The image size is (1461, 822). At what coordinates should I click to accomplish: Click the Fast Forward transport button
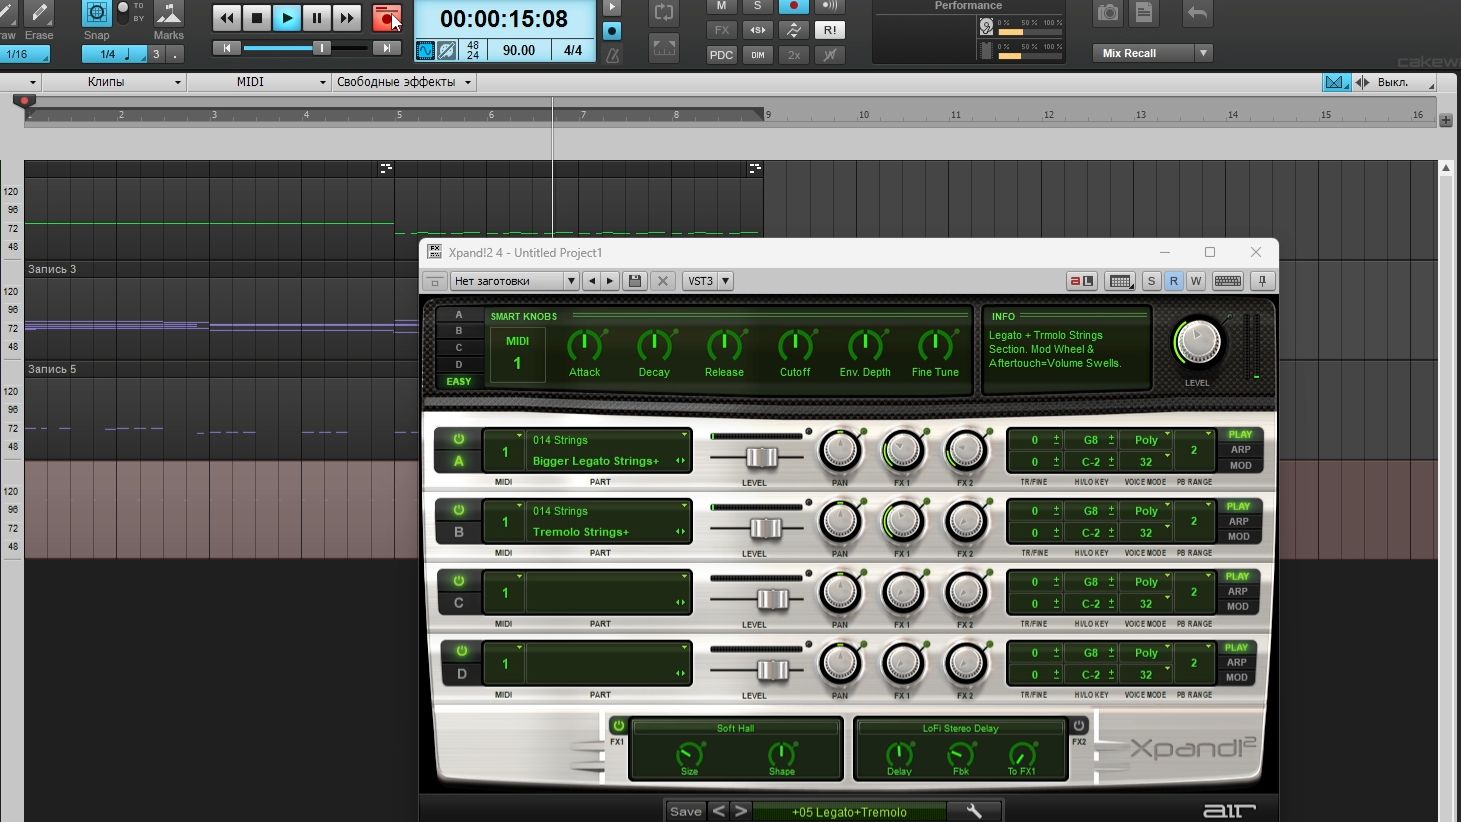click(347, 17)
